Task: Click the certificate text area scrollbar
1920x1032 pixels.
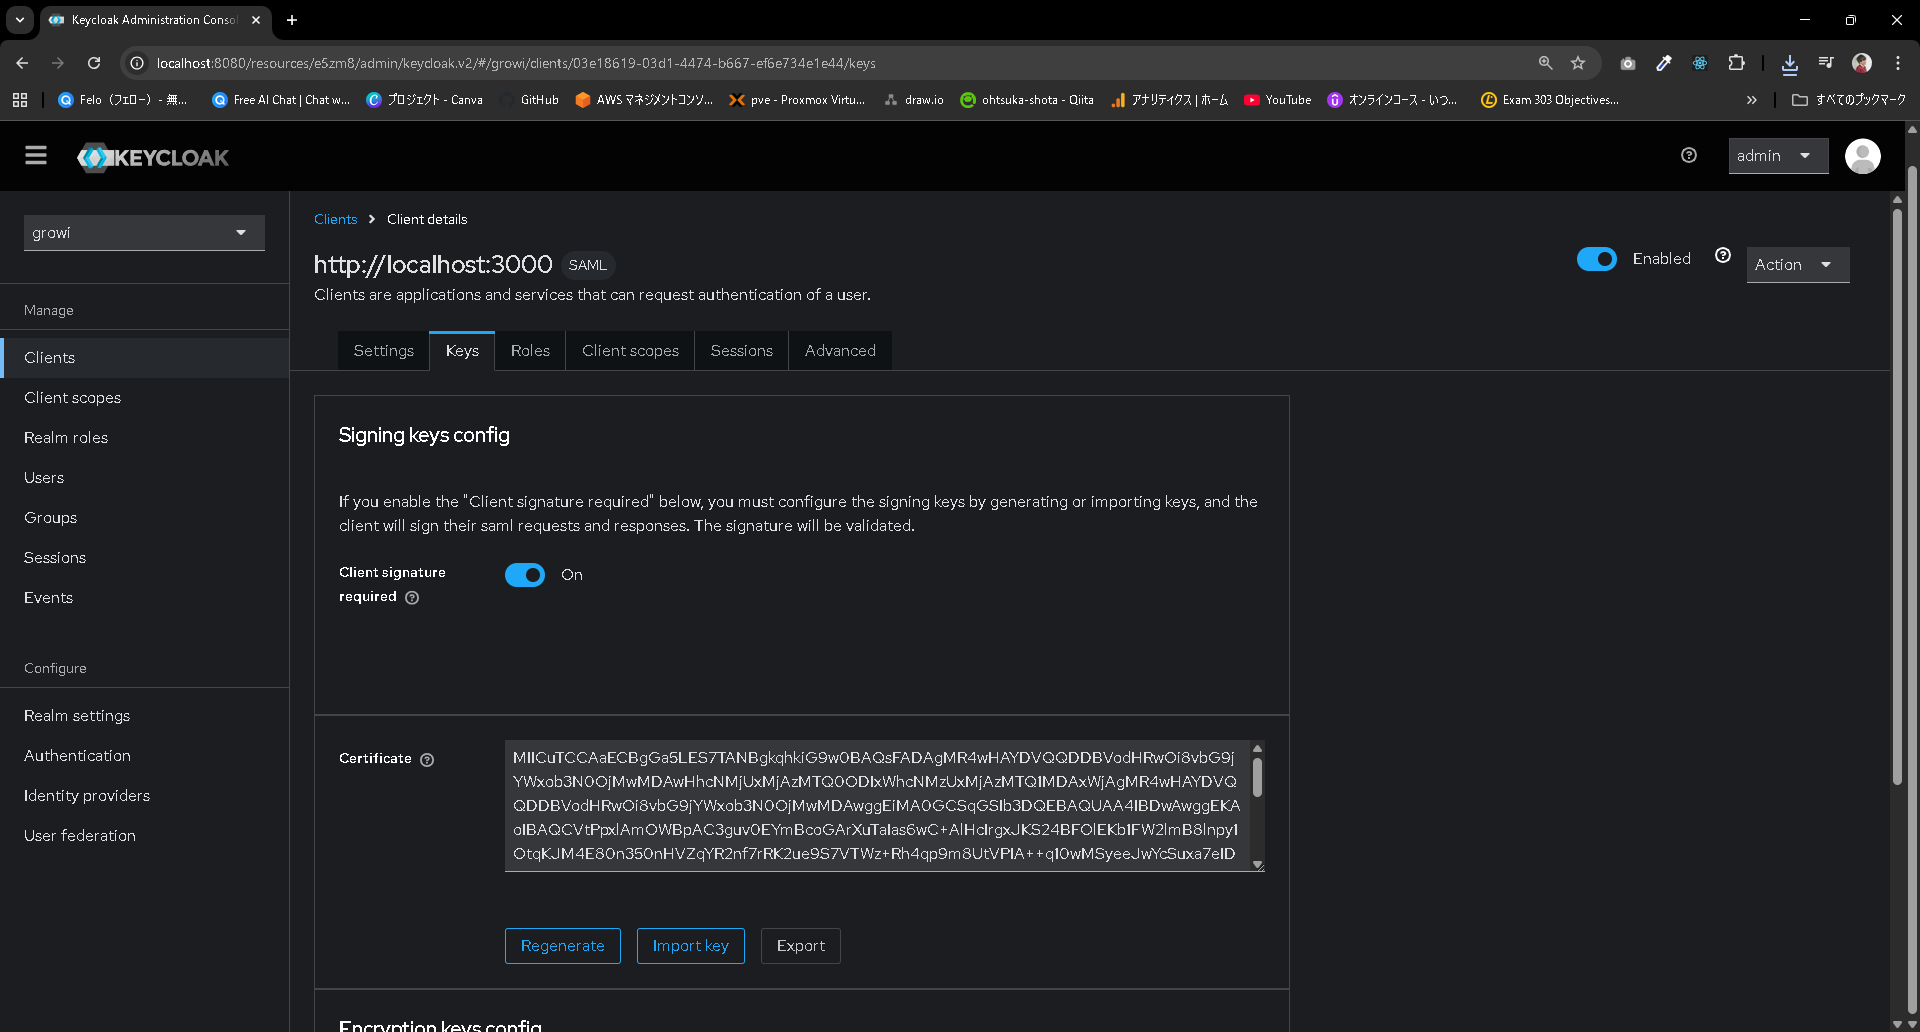Action: pos(1257,777)
